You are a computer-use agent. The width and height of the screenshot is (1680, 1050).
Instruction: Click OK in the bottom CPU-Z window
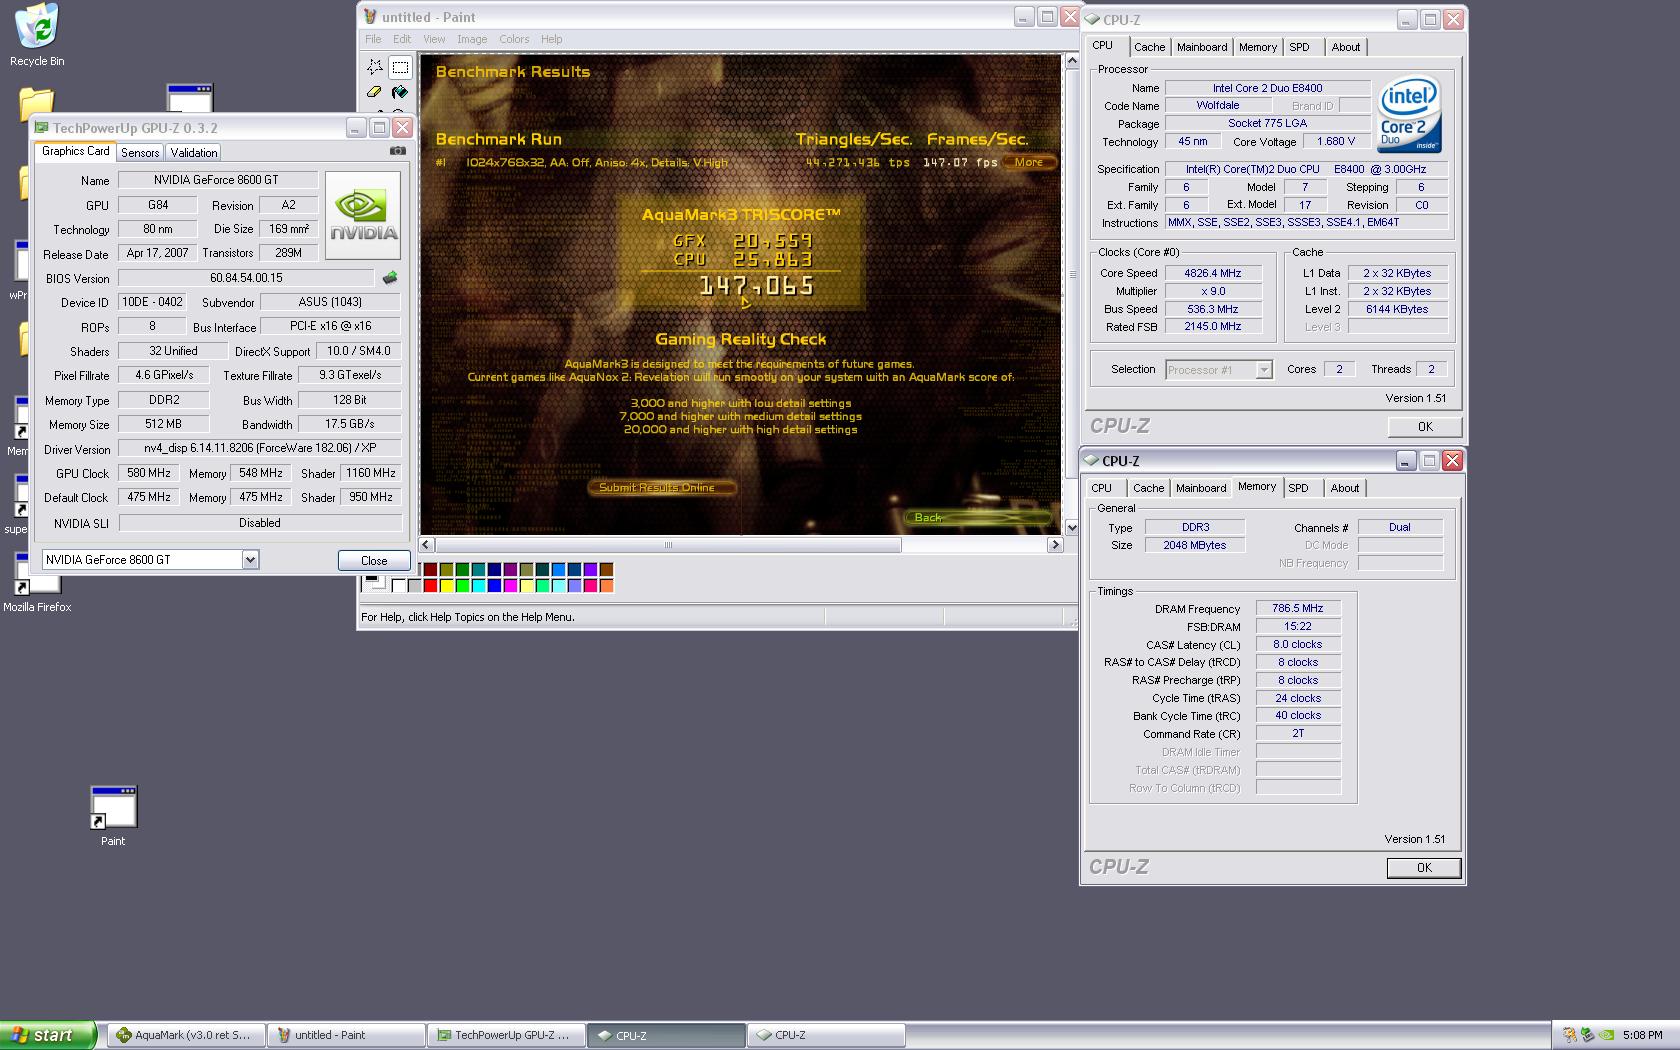pos(1424,868)
